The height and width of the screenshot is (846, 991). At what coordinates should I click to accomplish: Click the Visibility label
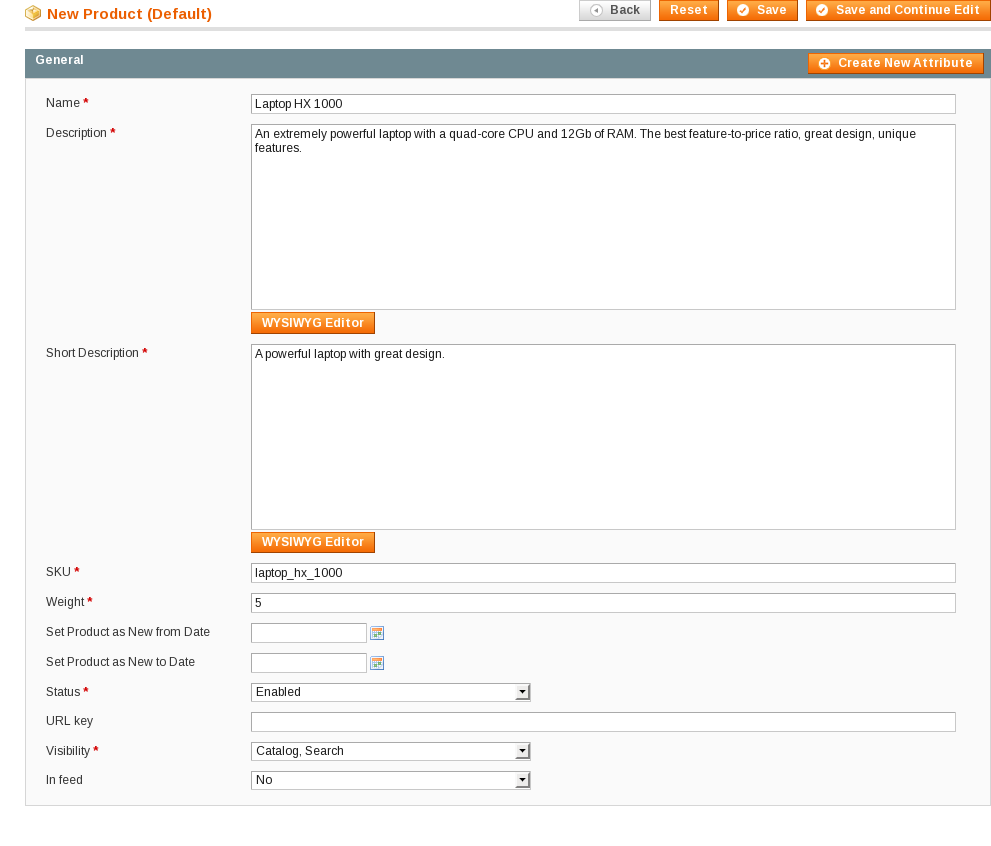(x=68, y=751)
